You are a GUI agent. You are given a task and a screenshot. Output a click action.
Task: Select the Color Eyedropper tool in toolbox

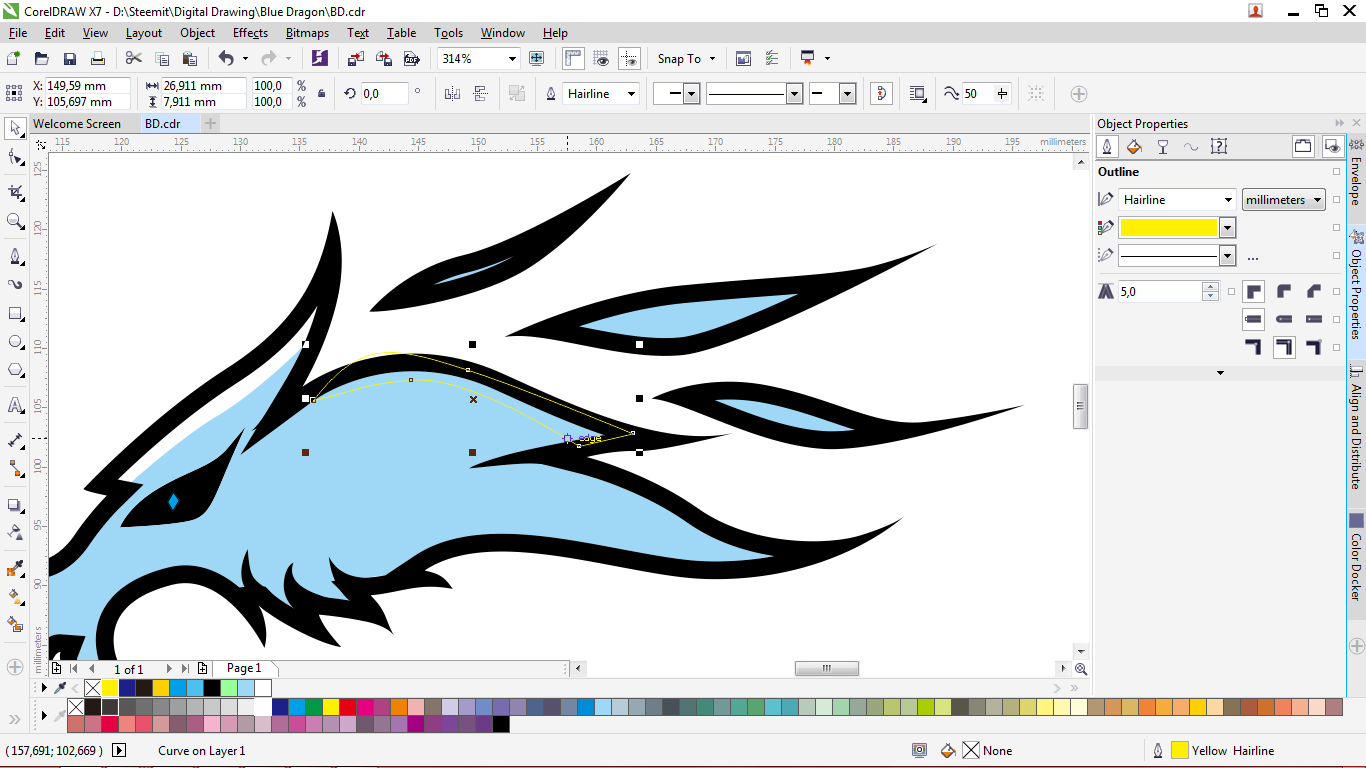(x=15, y=569)
